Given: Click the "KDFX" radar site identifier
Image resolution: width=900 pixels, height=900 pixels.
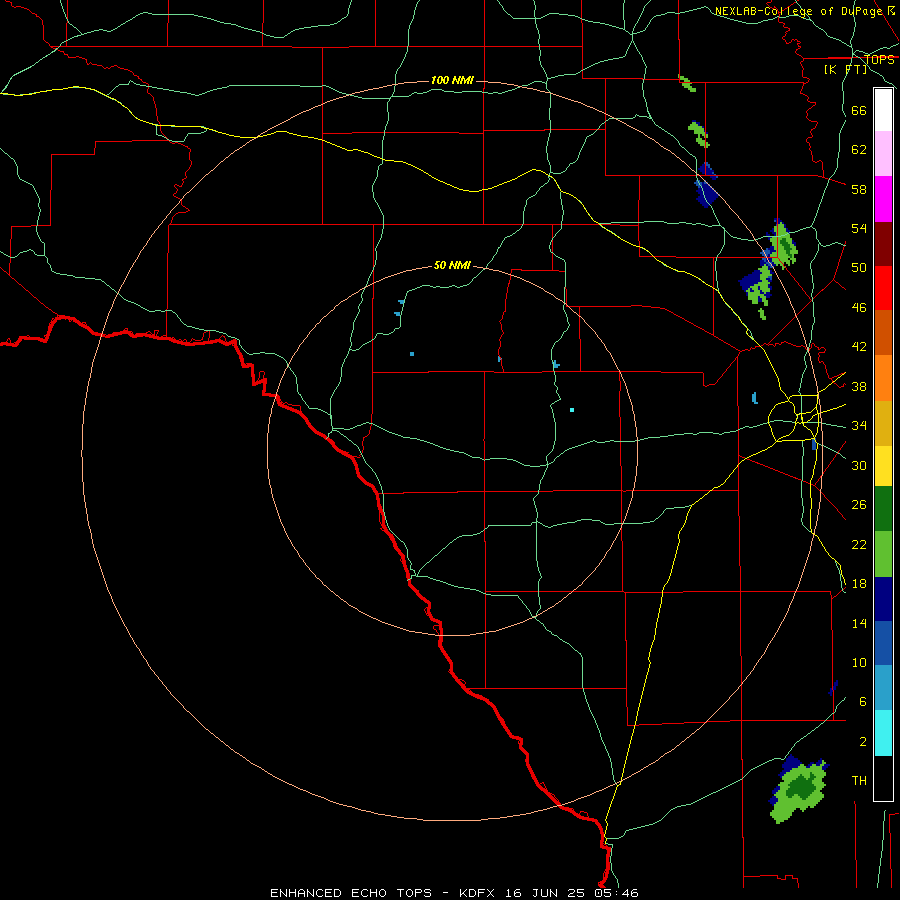Looking at the screenshot, I should coord(479,893).
